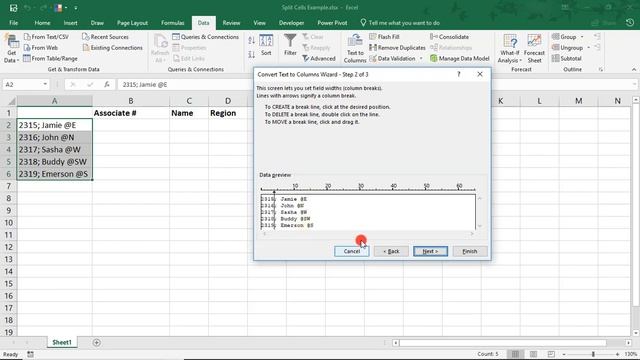Open Existing Connections
The height and width of the screenshot is (360, 640).
pos(112,48)
